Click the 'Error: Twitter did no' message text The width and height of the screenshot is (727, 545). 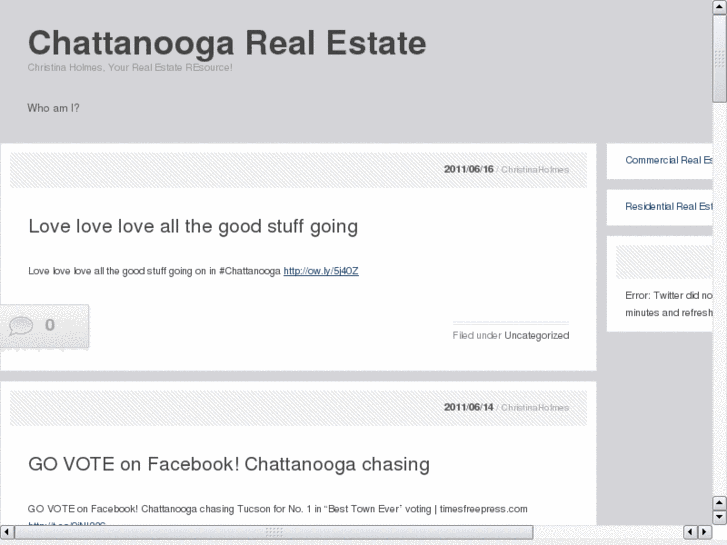pos(669,295)
